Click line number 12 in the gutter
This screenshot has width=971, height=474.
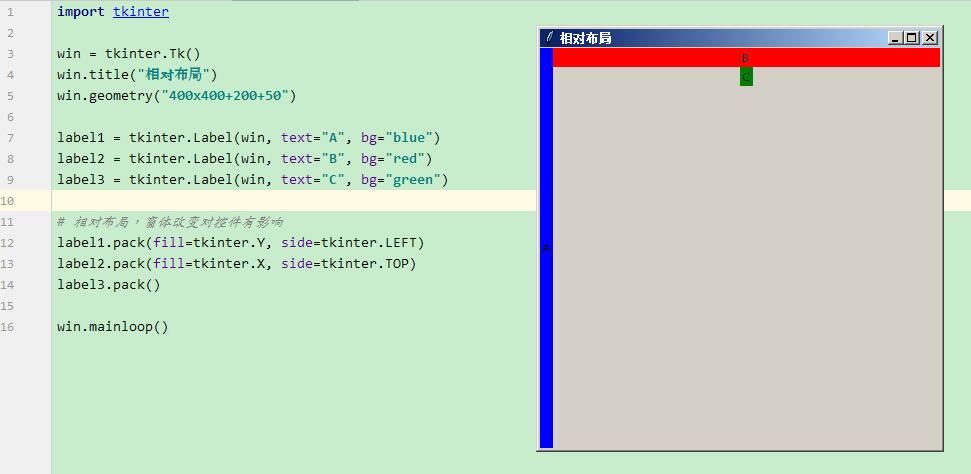coord(7,243)
